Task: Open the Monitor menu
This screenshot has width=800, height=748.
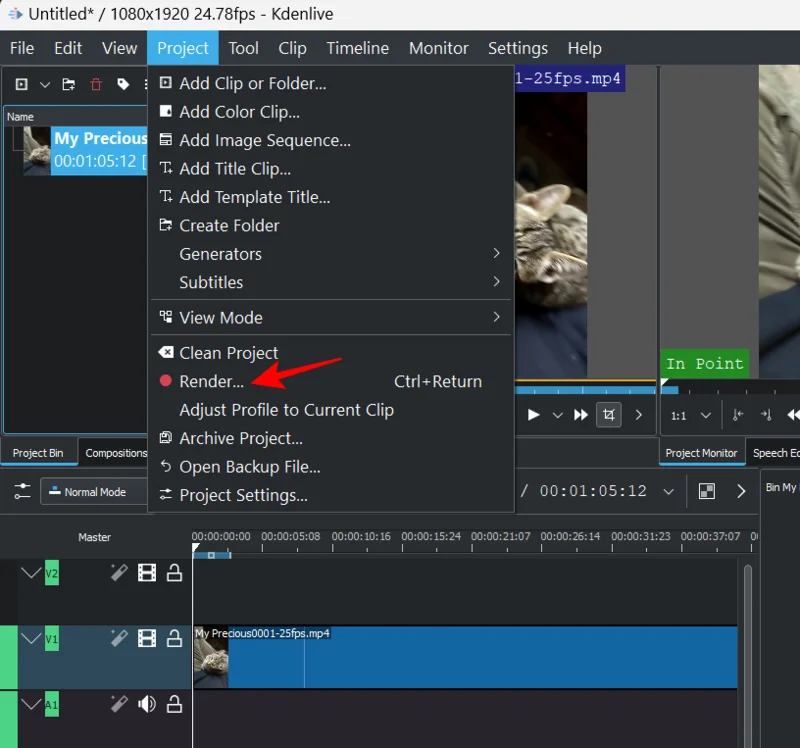Action: click(439, 48)
